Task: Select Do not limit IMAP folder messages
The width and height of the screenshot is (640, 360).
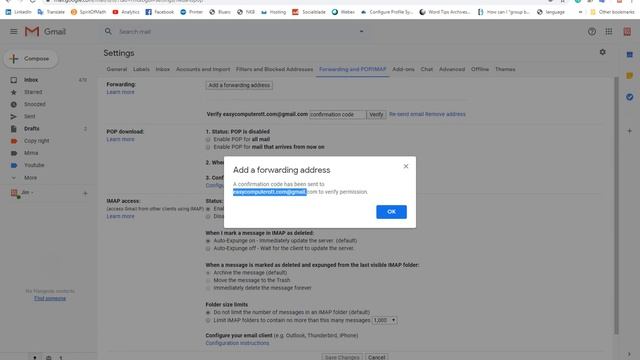Action: tap(208, 312)
